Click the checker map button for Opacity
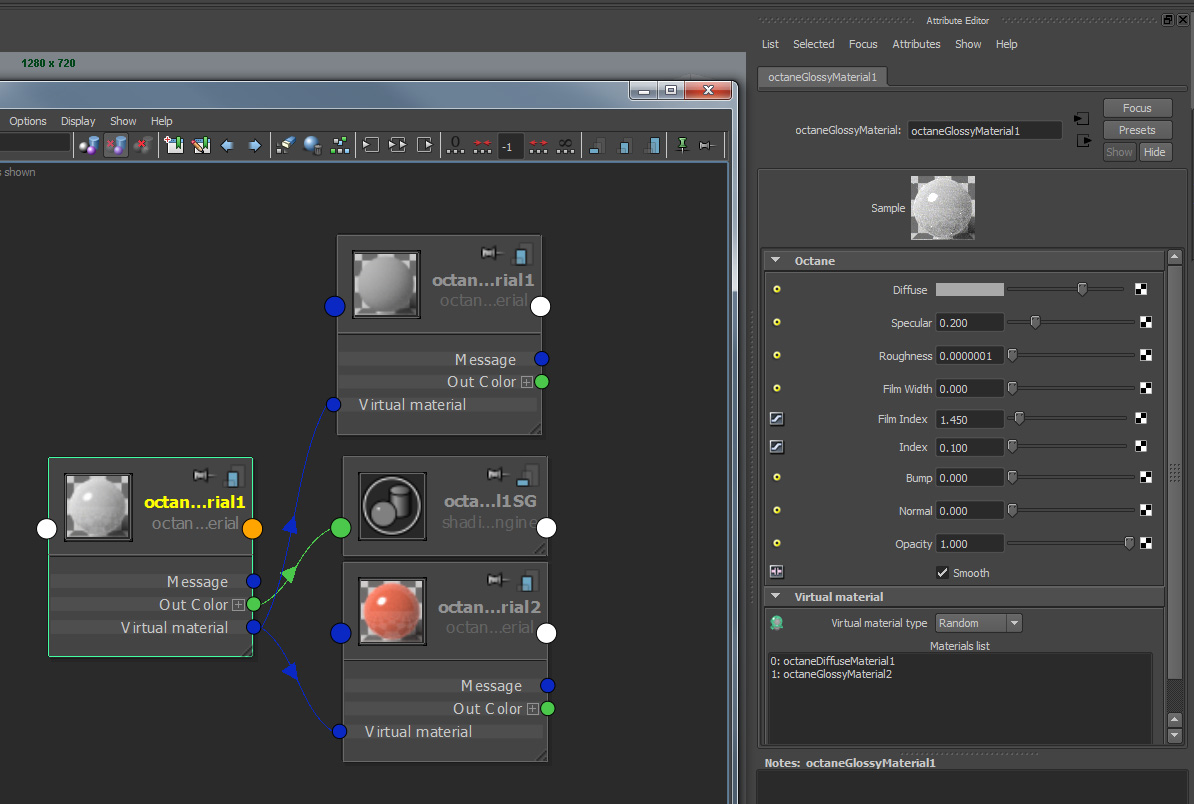 click(1145, 544)
